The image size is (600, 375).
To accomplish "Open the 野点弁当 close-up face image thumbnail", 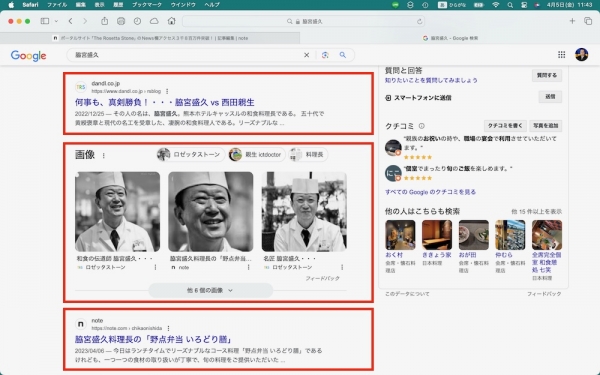I will (x=210, y=212).
